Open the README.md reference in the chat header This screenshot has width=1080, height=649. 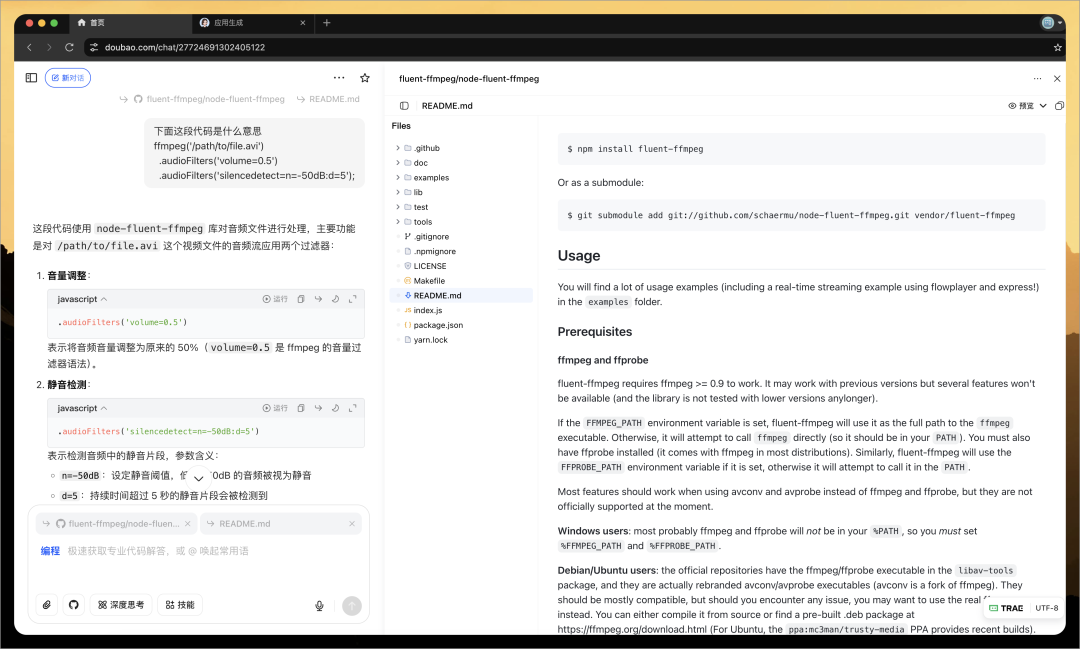[x=329, y=99]
